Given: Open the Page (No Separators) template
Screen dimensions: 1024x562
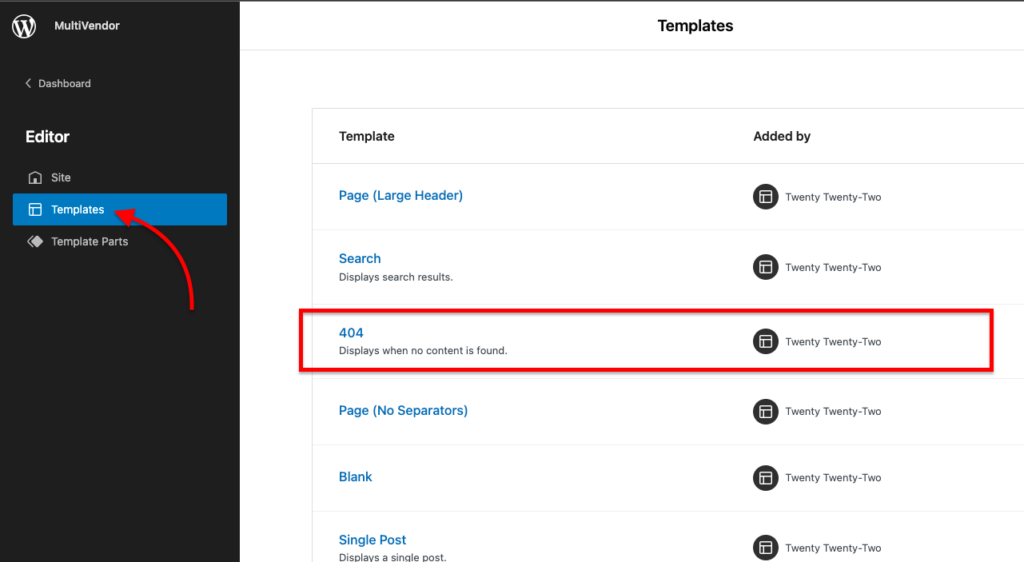Looking at the screenshot, I should click(403, 411).
